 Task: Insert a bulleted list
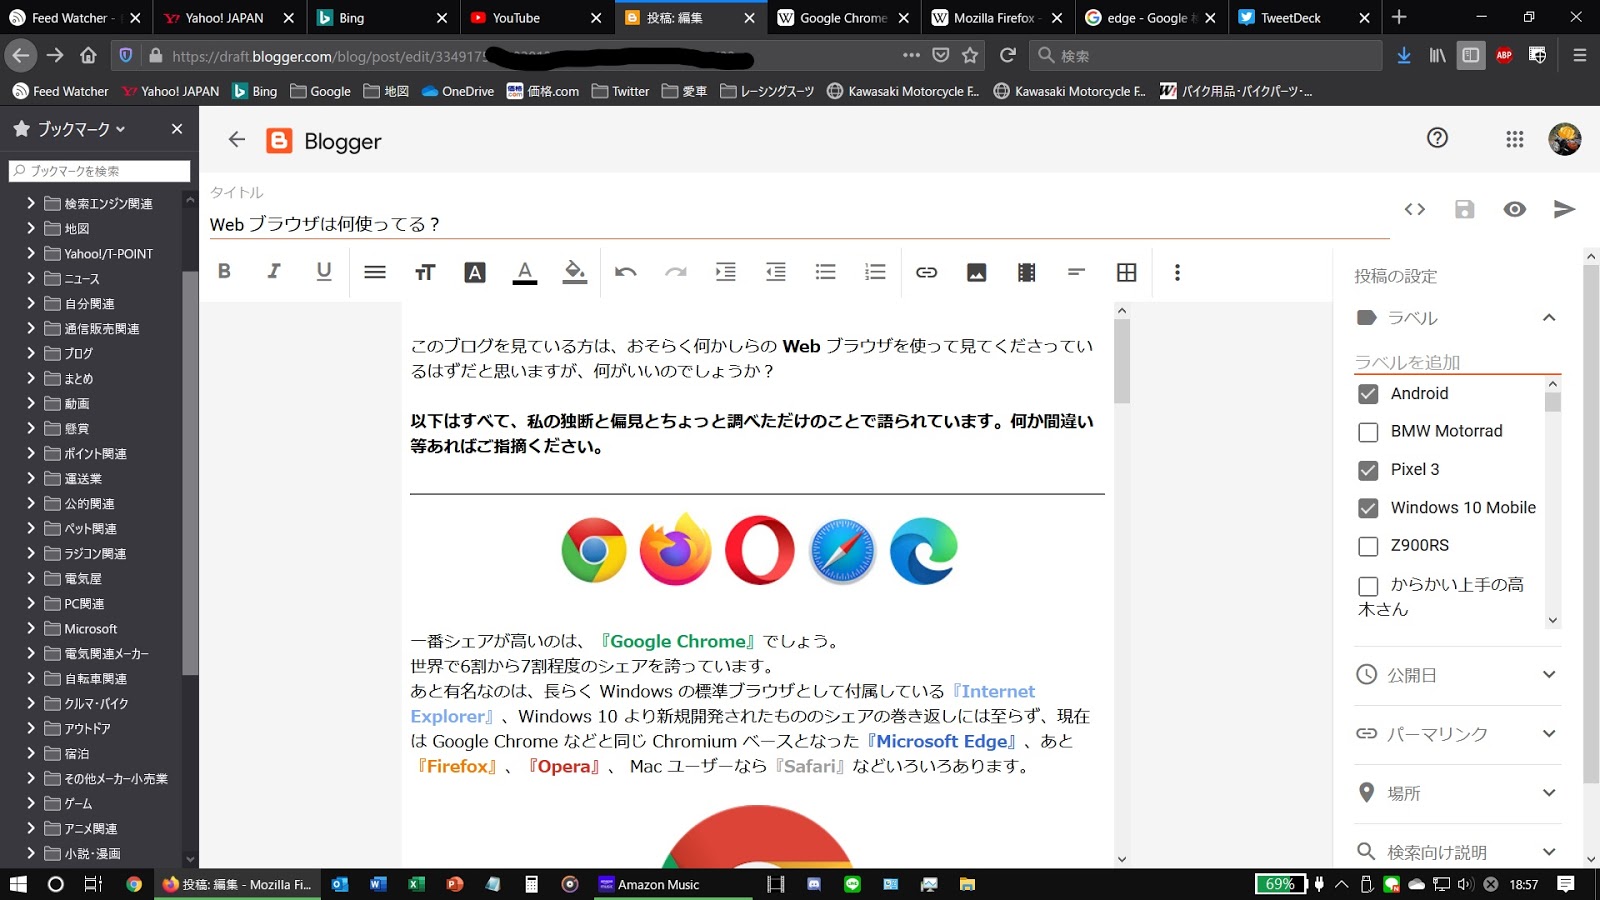coord(826,272)
